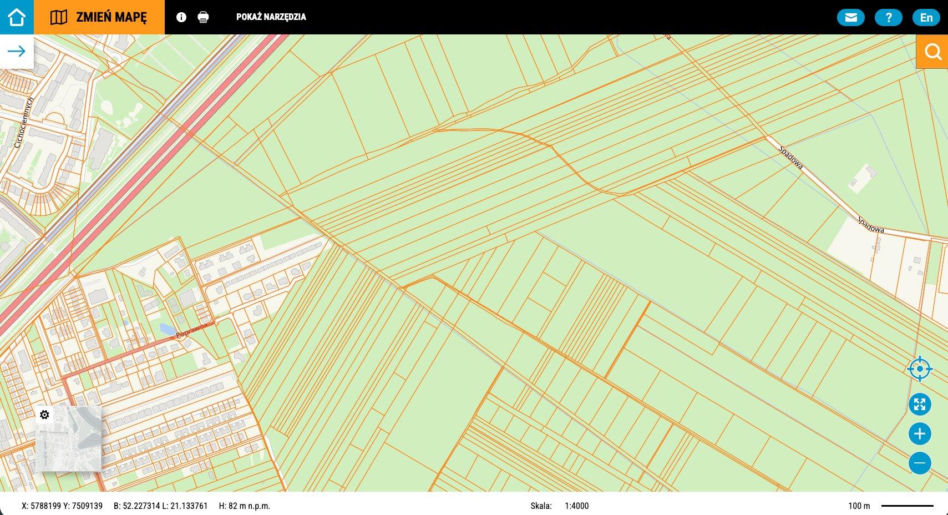The image size is (948, 515).
Task: Toggle full screen map view
Action: [x=920, y=404]
